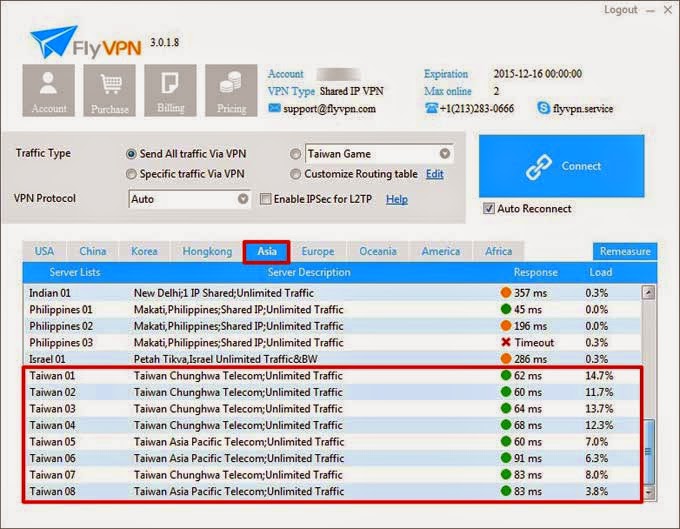This screenshot has width=680, height=529.
Task: Open the Account icon button
Action: point(49,91)
